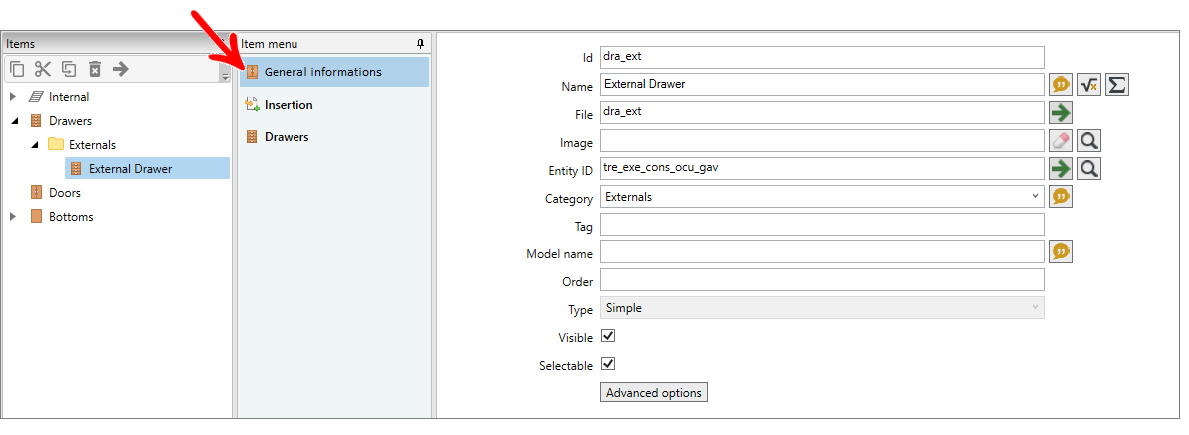Click the Tag input field
This screenshot has height=435, width=1189.
(x=822, y=224)
